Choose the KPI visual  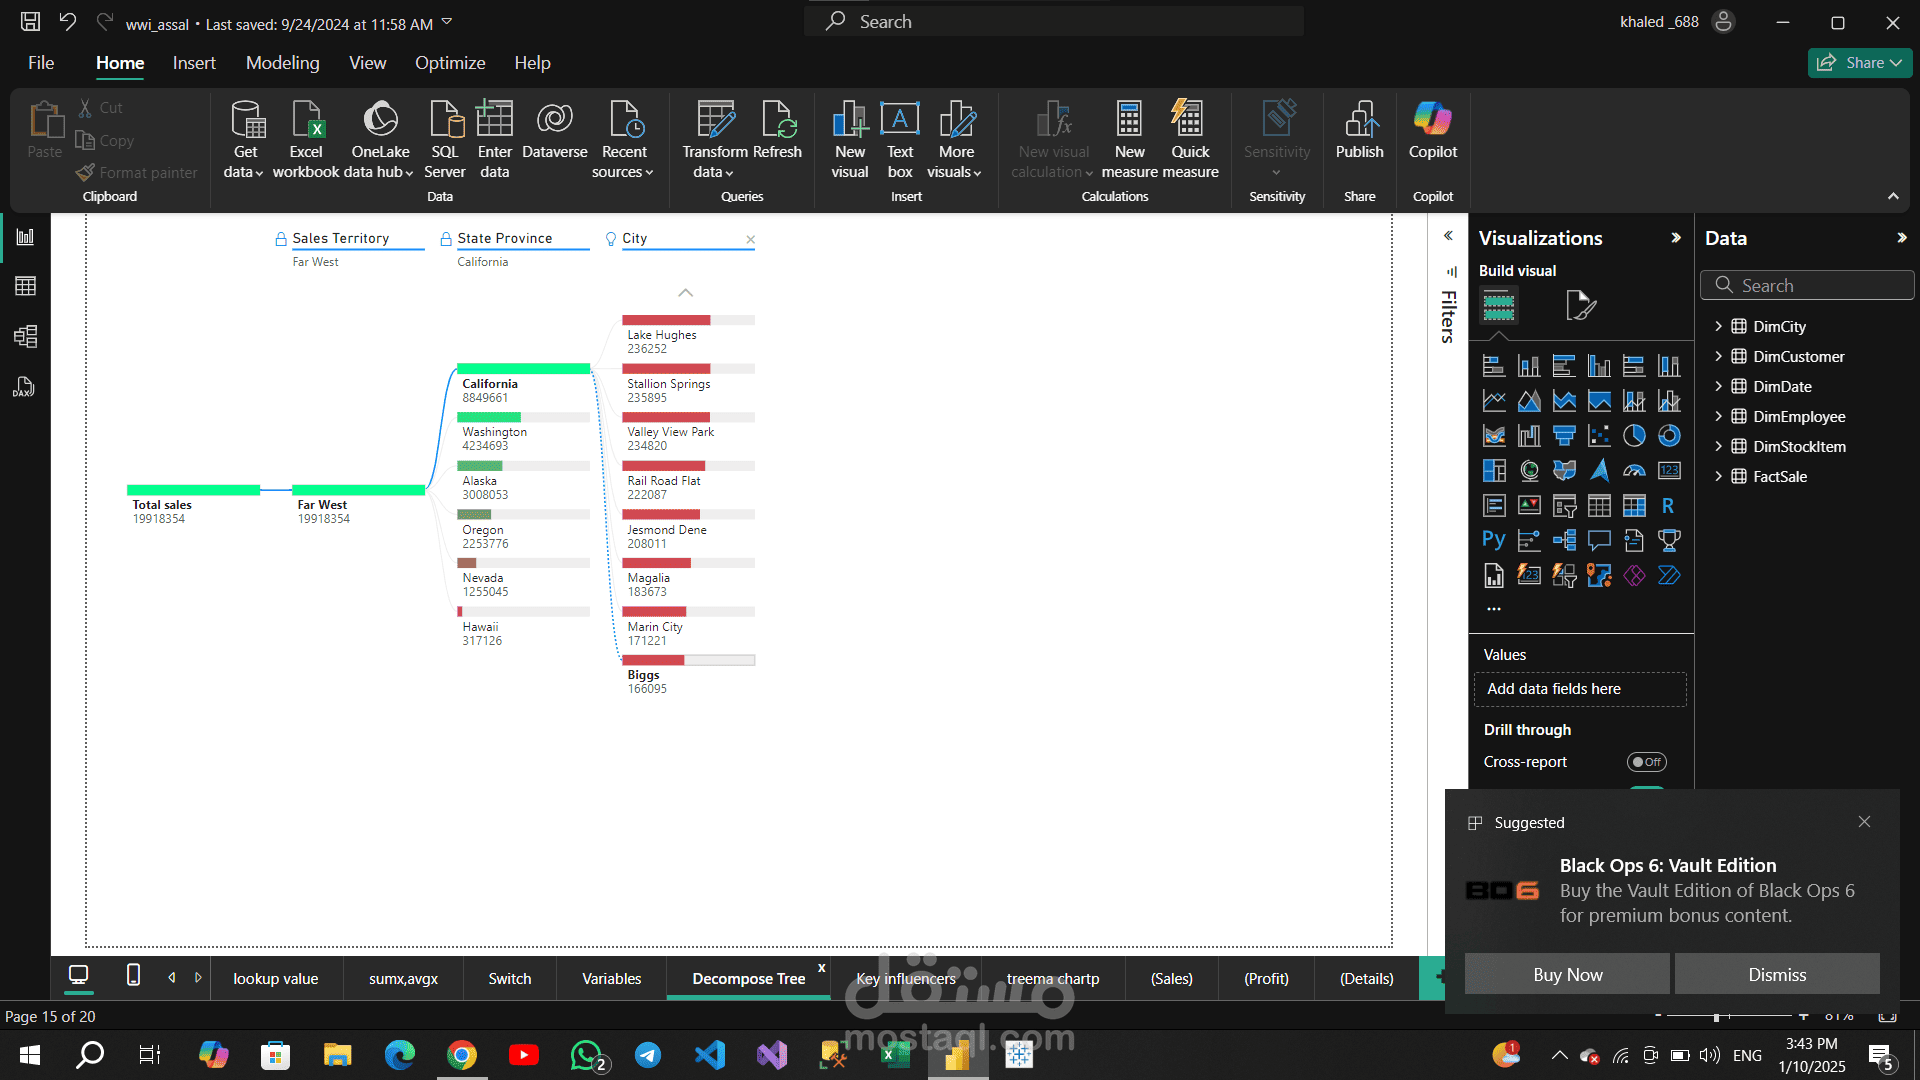click(x=1529, y=506)
